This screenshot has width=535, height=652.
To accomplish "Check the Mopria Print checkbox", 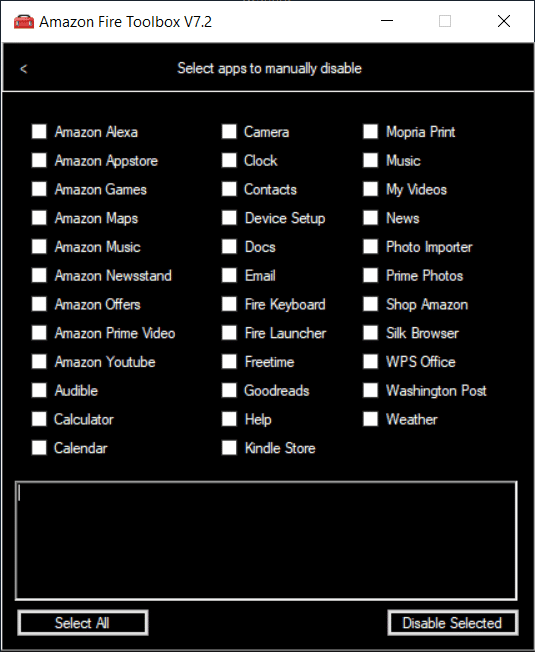I will (x=370, y=131).
